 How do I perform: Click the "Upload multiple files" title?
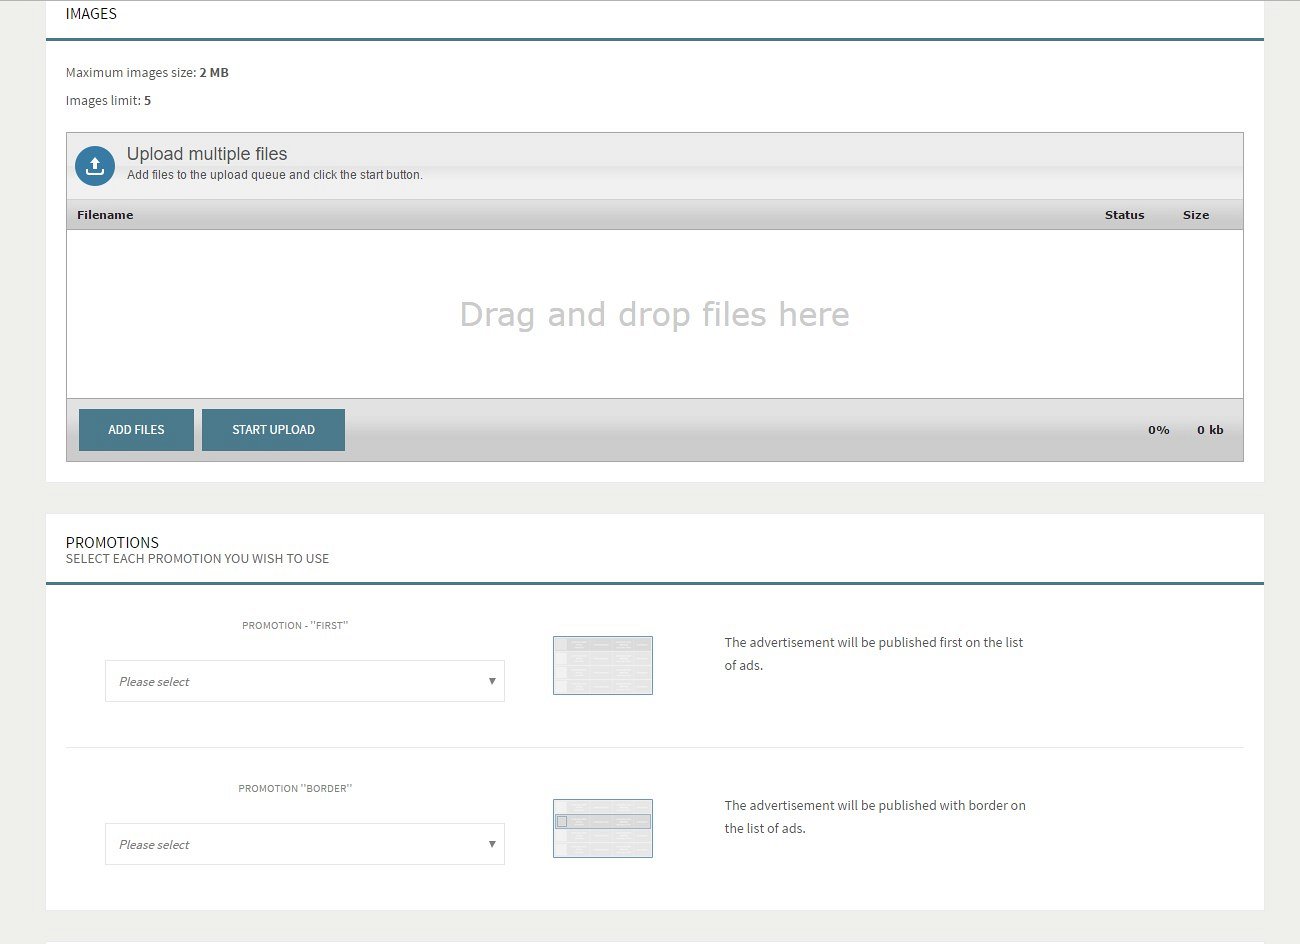pos(207,154)
